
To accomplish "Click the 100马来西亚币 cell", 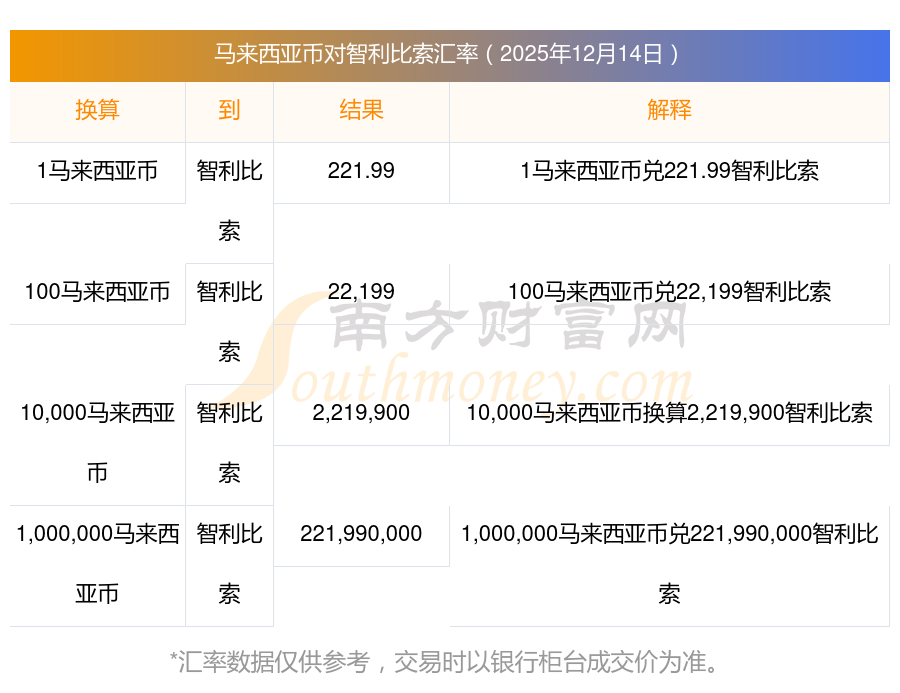I will click(x=97, y=292).
